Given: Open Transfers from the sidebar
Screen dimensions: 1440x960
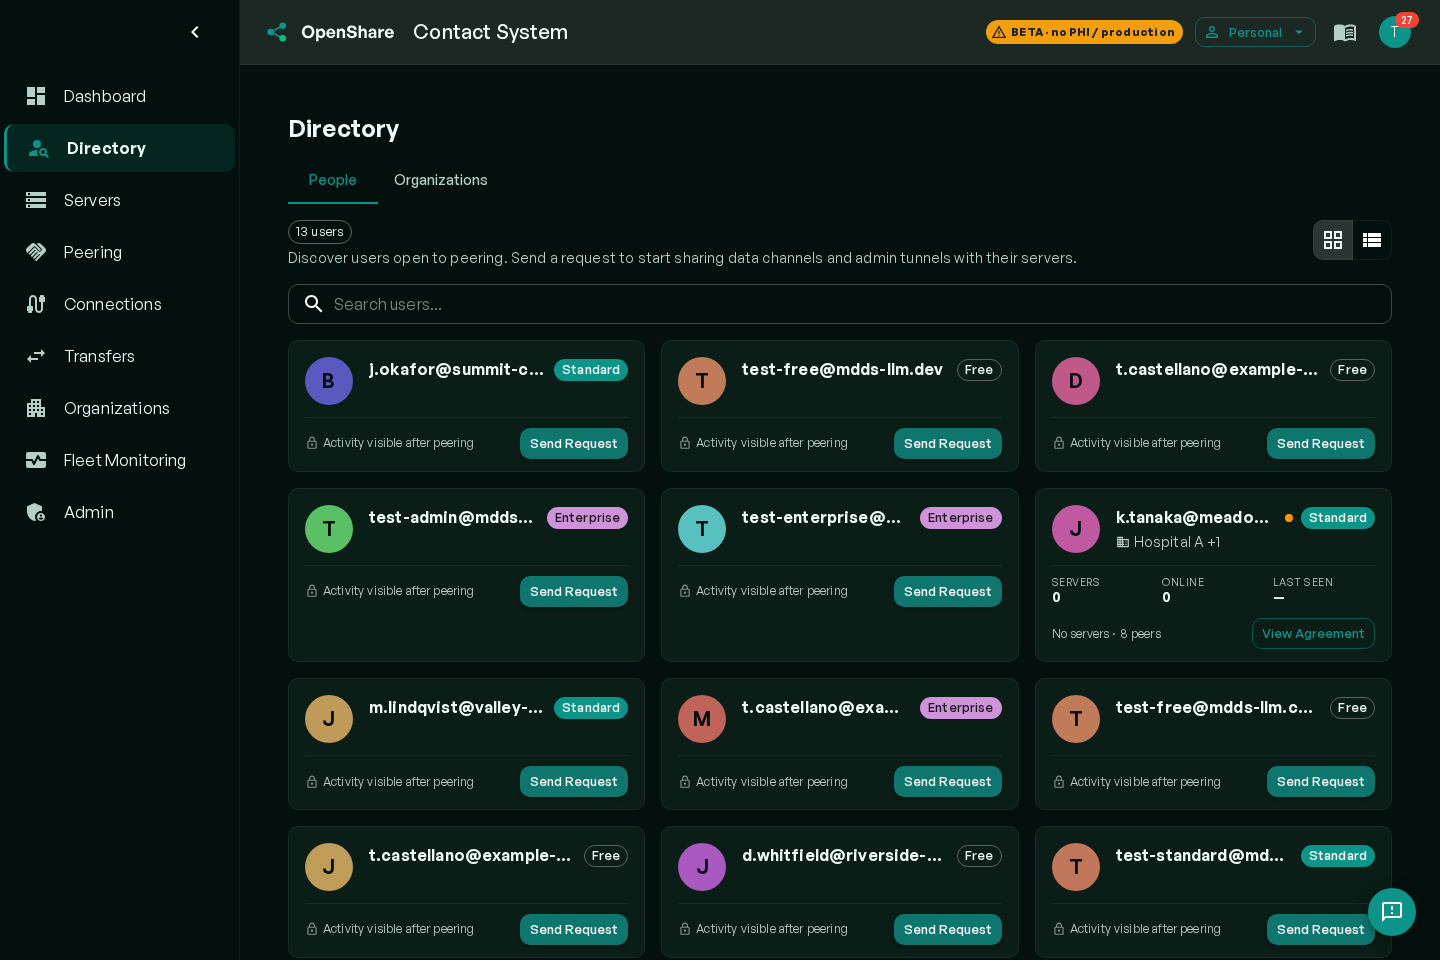Looking at the screenshot, I should click(x=120, y=356).
